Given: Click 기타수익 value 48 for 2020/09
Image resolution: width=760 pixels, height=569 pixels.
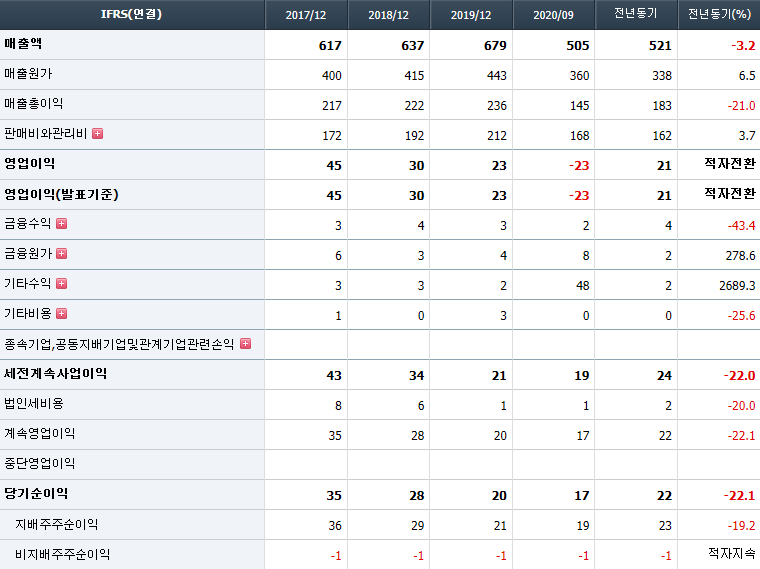Looking at the screenshot, I should coord(583,286).
